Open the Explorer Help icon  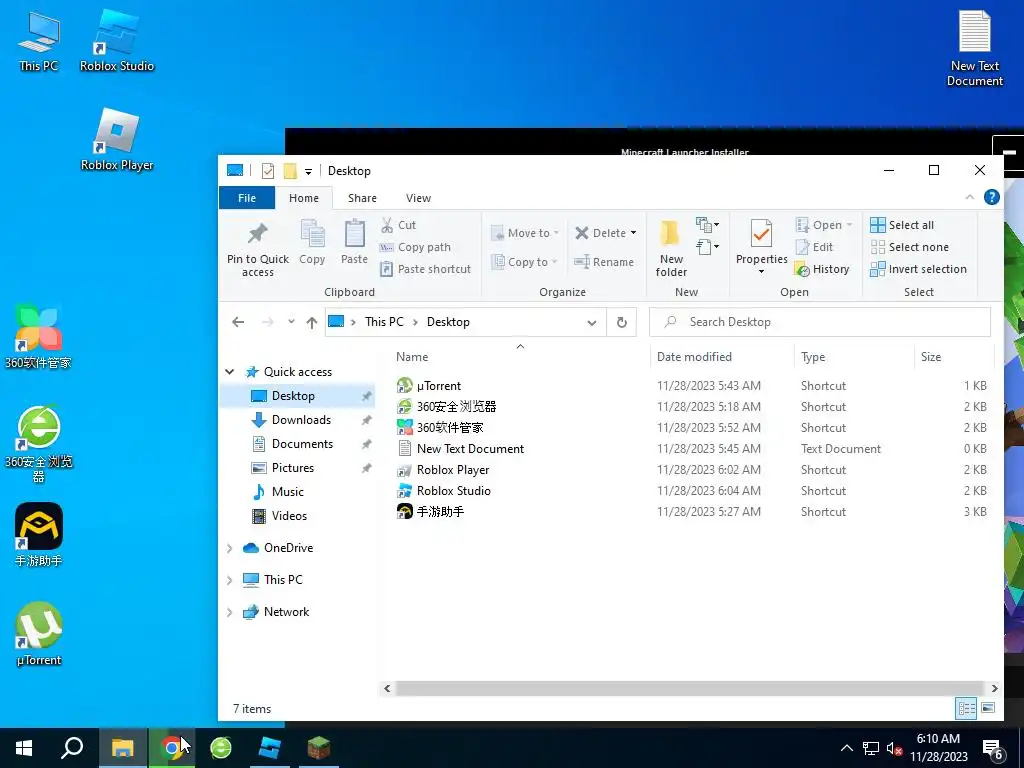tap(991, 197)
